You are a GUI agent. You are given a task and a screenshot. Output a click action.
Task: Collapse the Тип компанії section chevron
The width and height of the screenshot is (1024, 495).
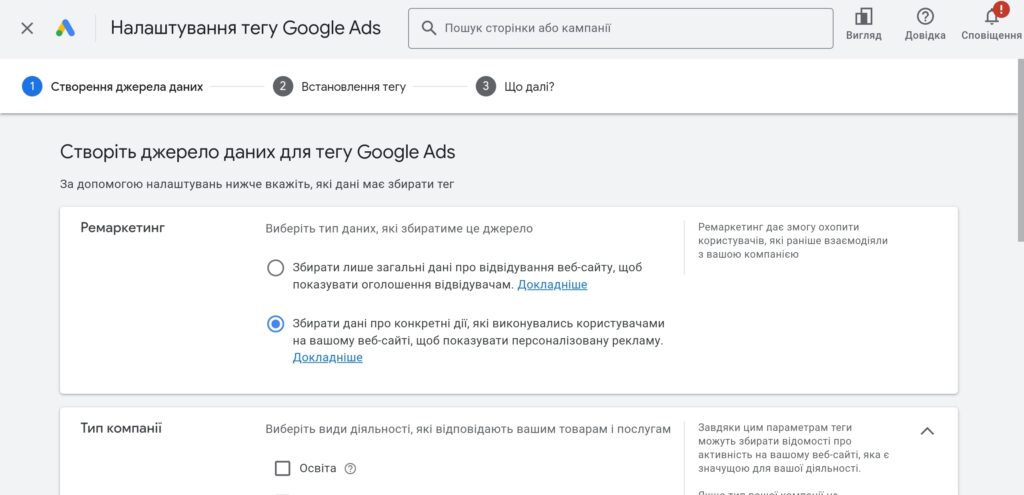point(927,431)
